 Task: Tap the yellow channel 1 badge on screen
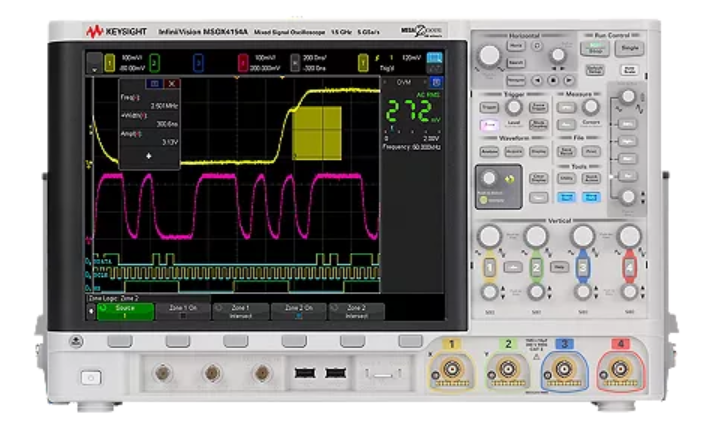[x=110, y=63]
